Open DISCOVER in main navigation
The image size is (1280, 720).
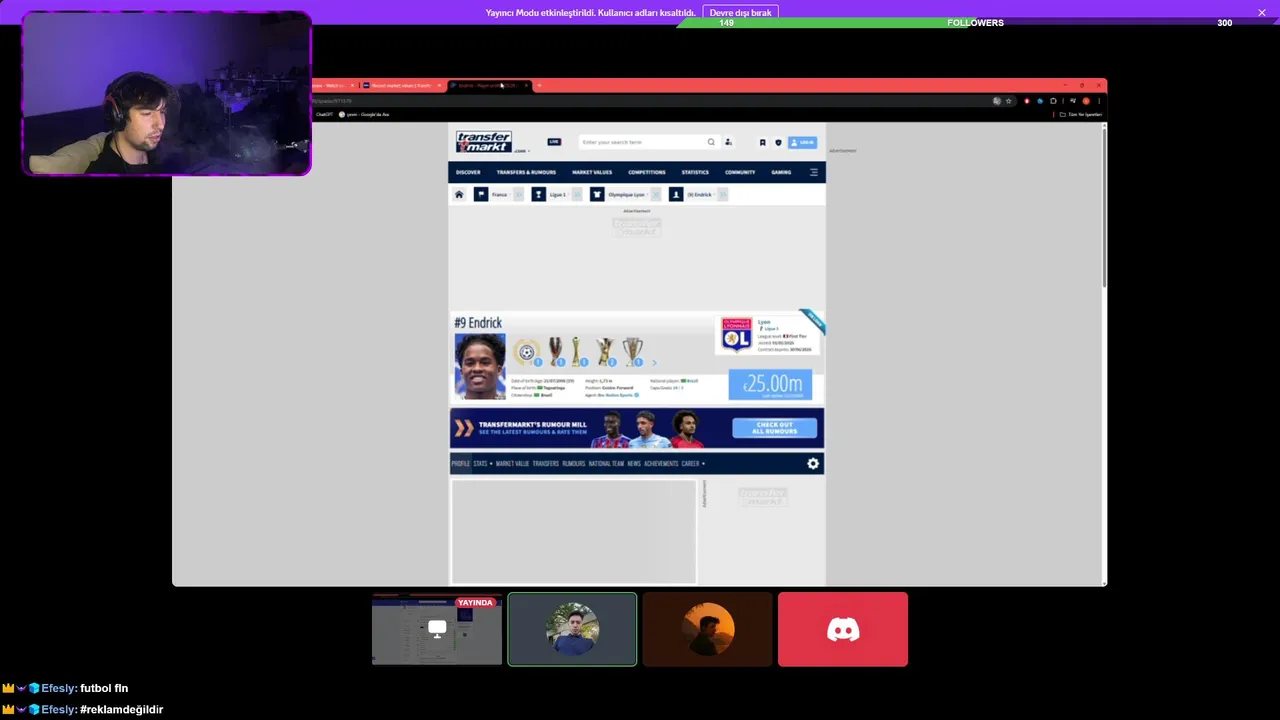(x=468, y=172)
